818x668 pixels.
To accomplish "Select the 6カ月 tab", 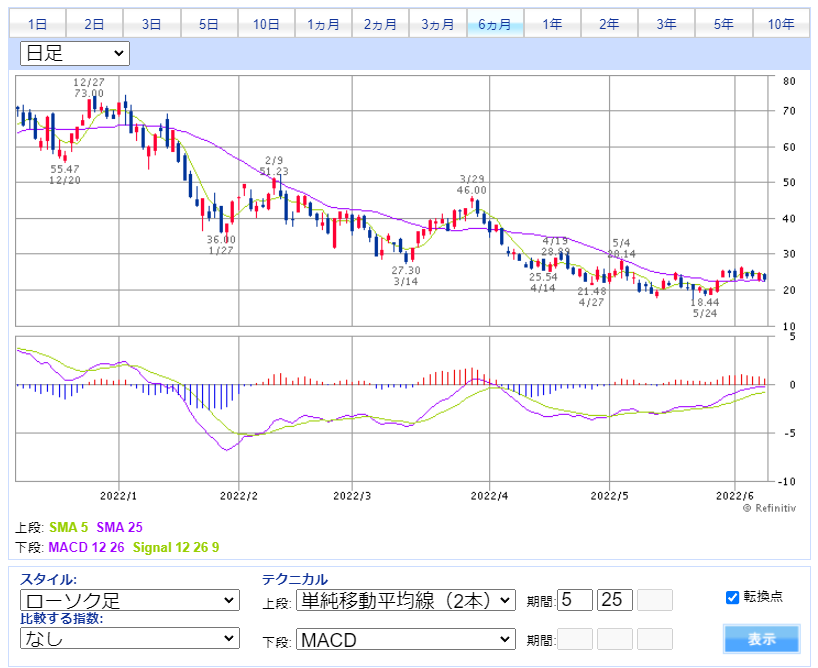I will tap(495, 24).
